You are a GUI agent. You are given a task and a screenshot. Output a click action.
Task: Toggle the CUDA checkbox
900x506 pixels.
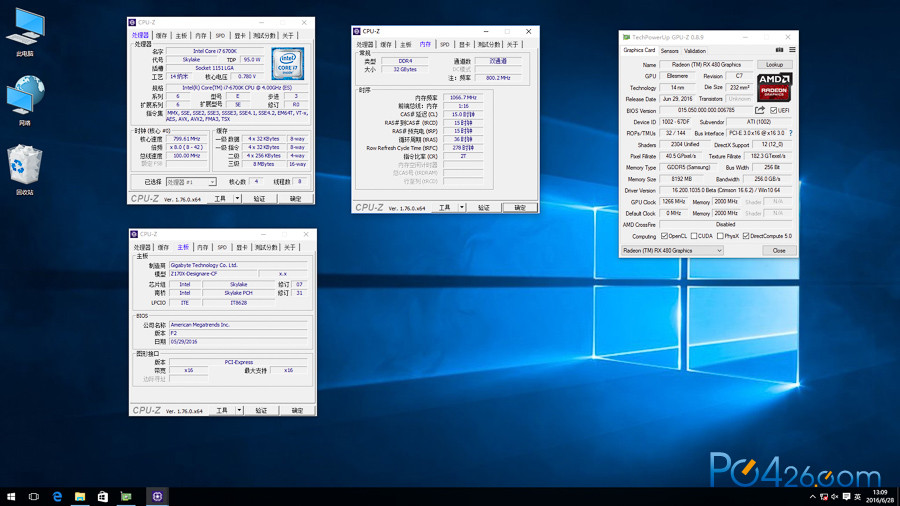point(694,236)
